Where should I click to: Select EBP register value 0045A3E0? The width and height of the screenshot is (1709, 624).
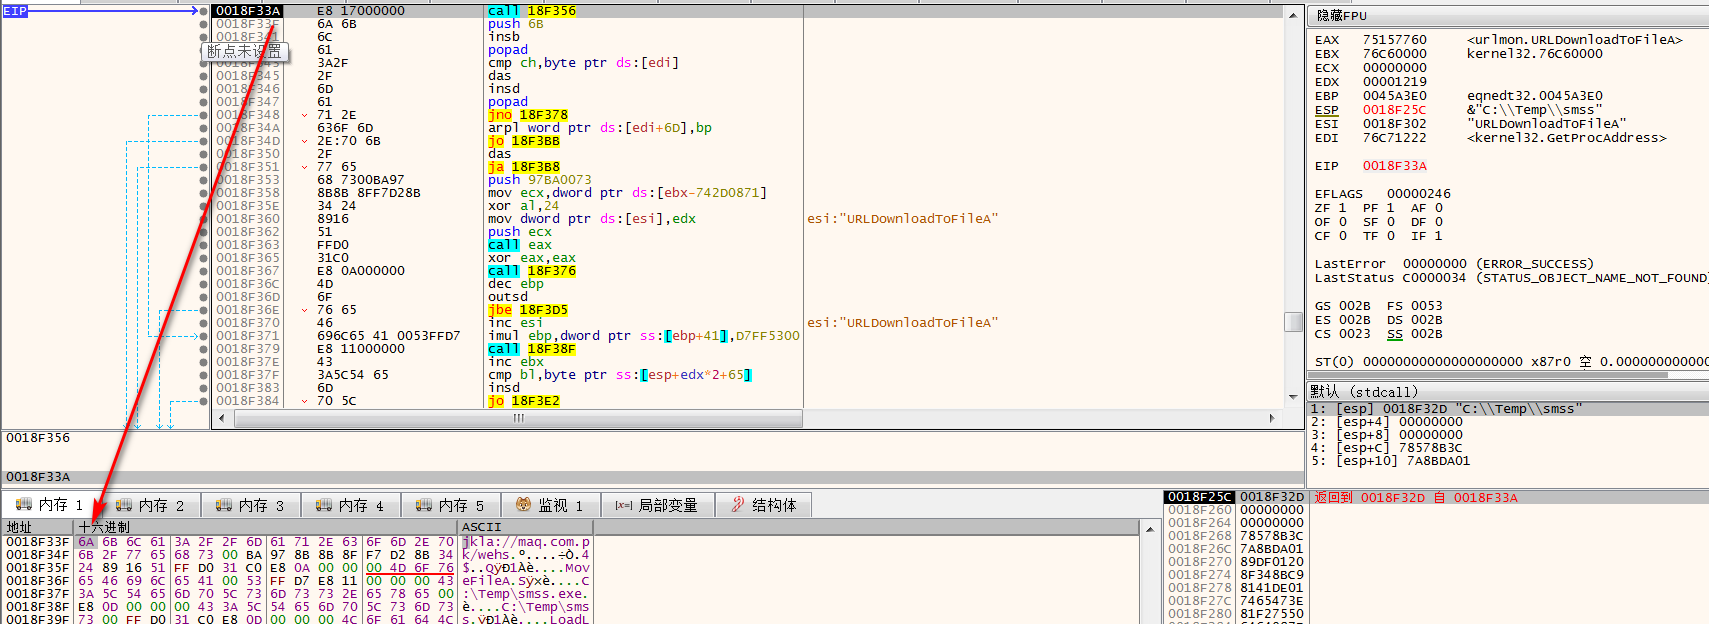point(1395,96)
